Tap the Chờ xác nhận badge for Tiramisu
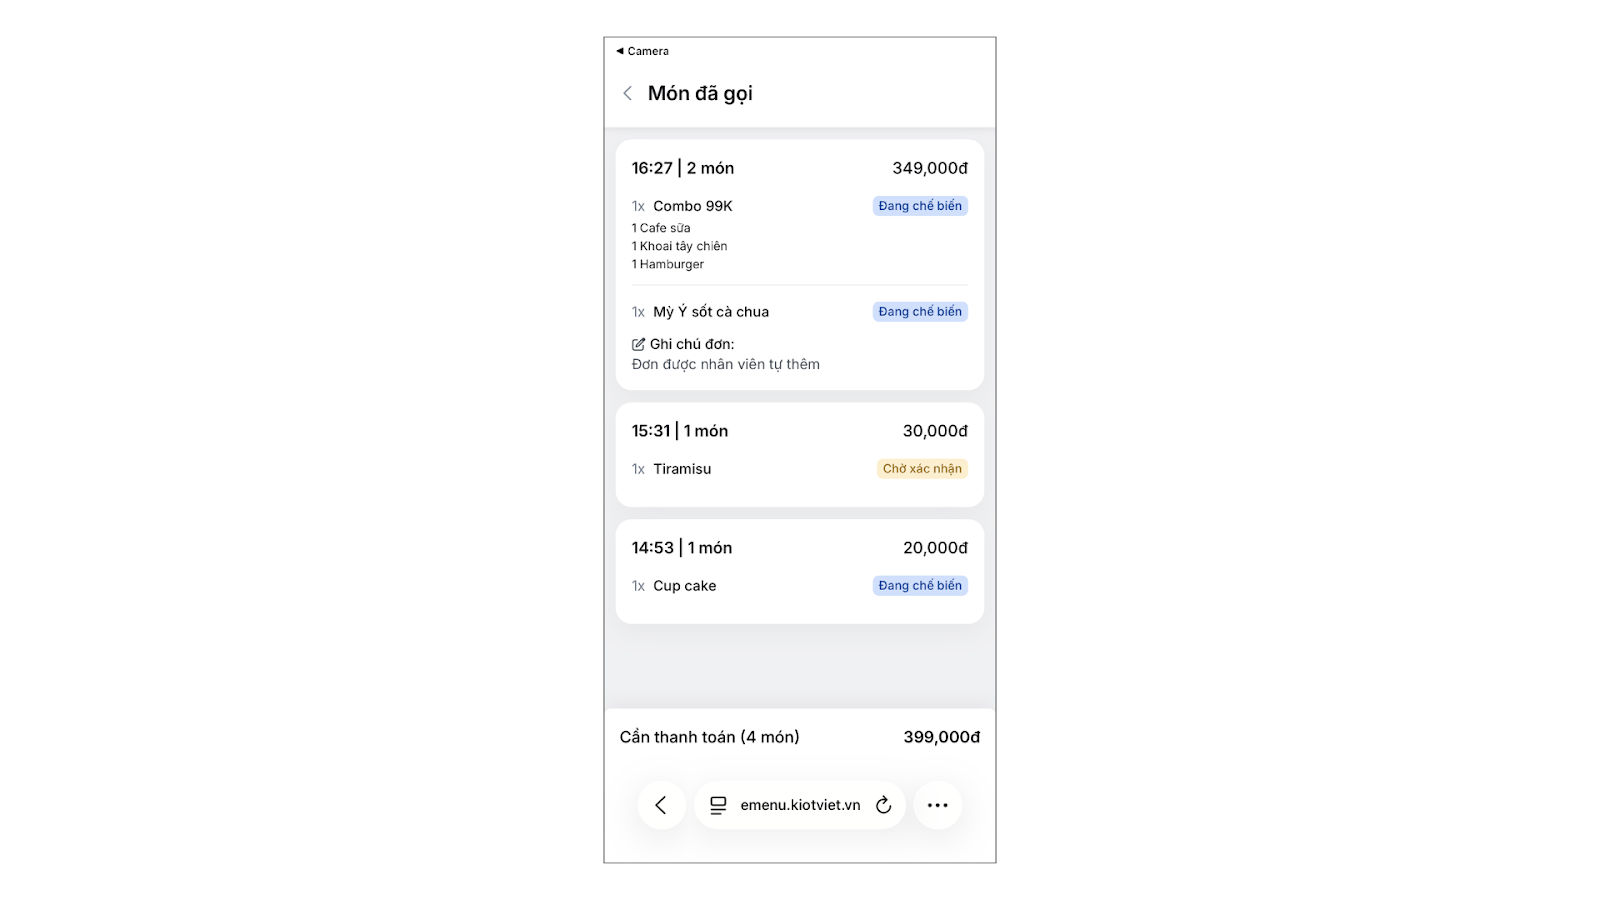The width and height of the screenshot is (1600, 900). (922, 469)
